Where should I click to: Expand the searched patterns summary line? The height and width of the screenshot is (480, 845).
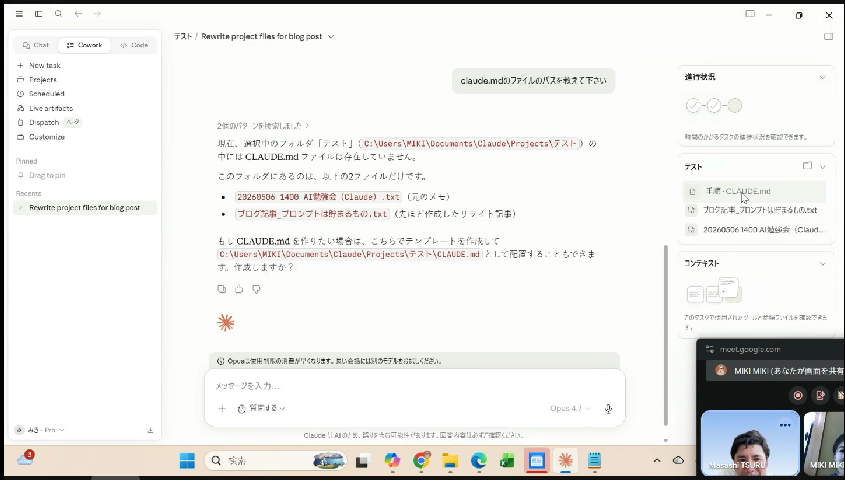[x=263, y=126]
